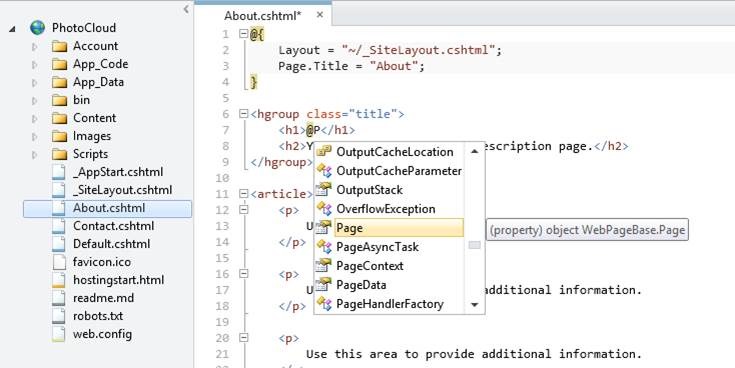Viewport: 735px width, 368px height.
Task: Collapse the paragraph block on line 12
Action: (x=243, y=210)
